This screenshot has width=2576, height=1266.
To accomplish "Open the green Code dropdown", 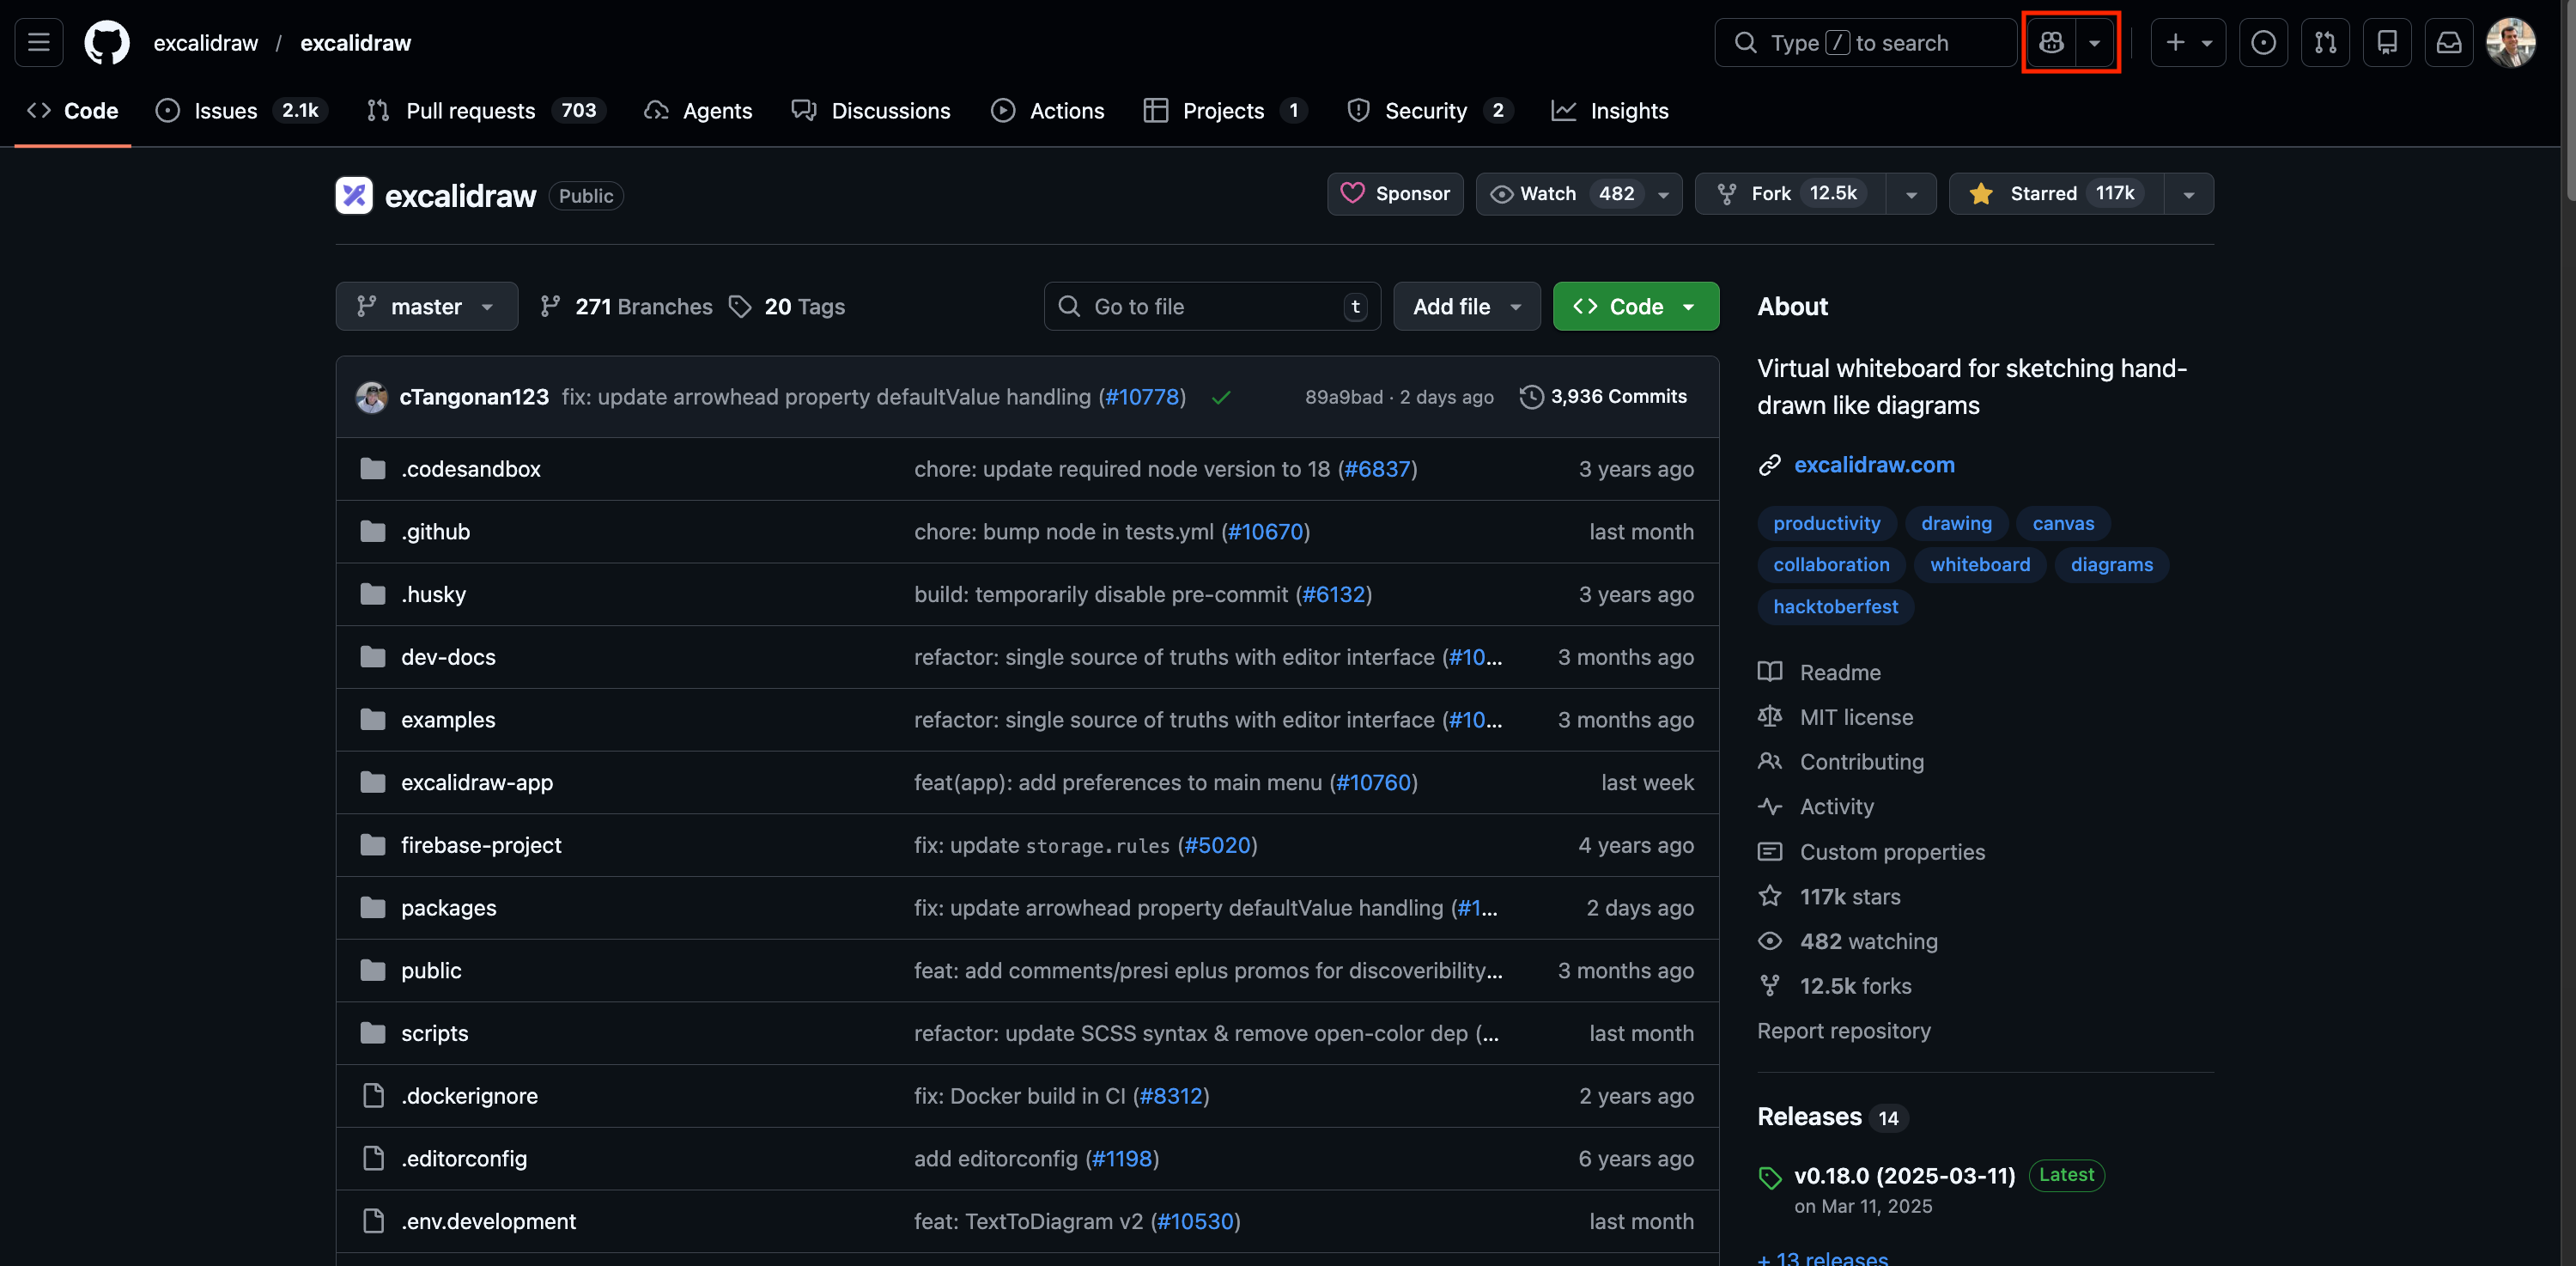I will pos(1635,307).
